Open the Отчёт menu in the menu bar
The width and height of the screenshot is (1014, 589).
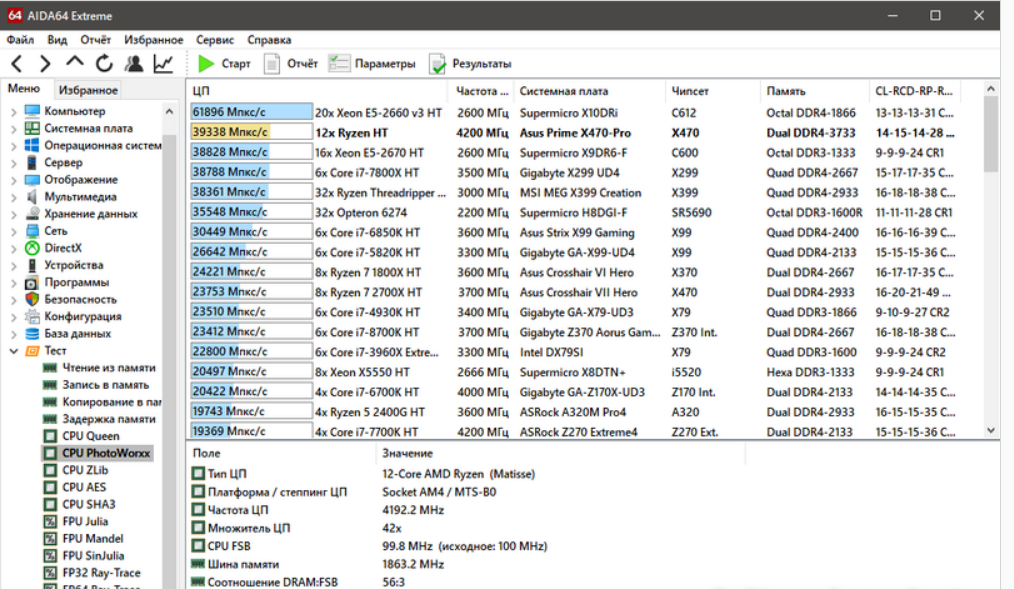point(96,39)
